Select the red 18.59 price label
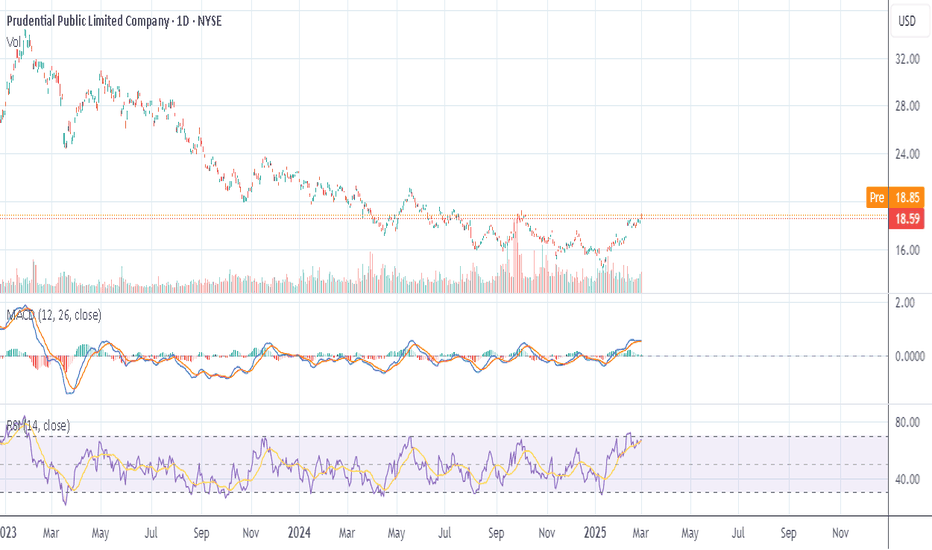 (x=906, y=219)
